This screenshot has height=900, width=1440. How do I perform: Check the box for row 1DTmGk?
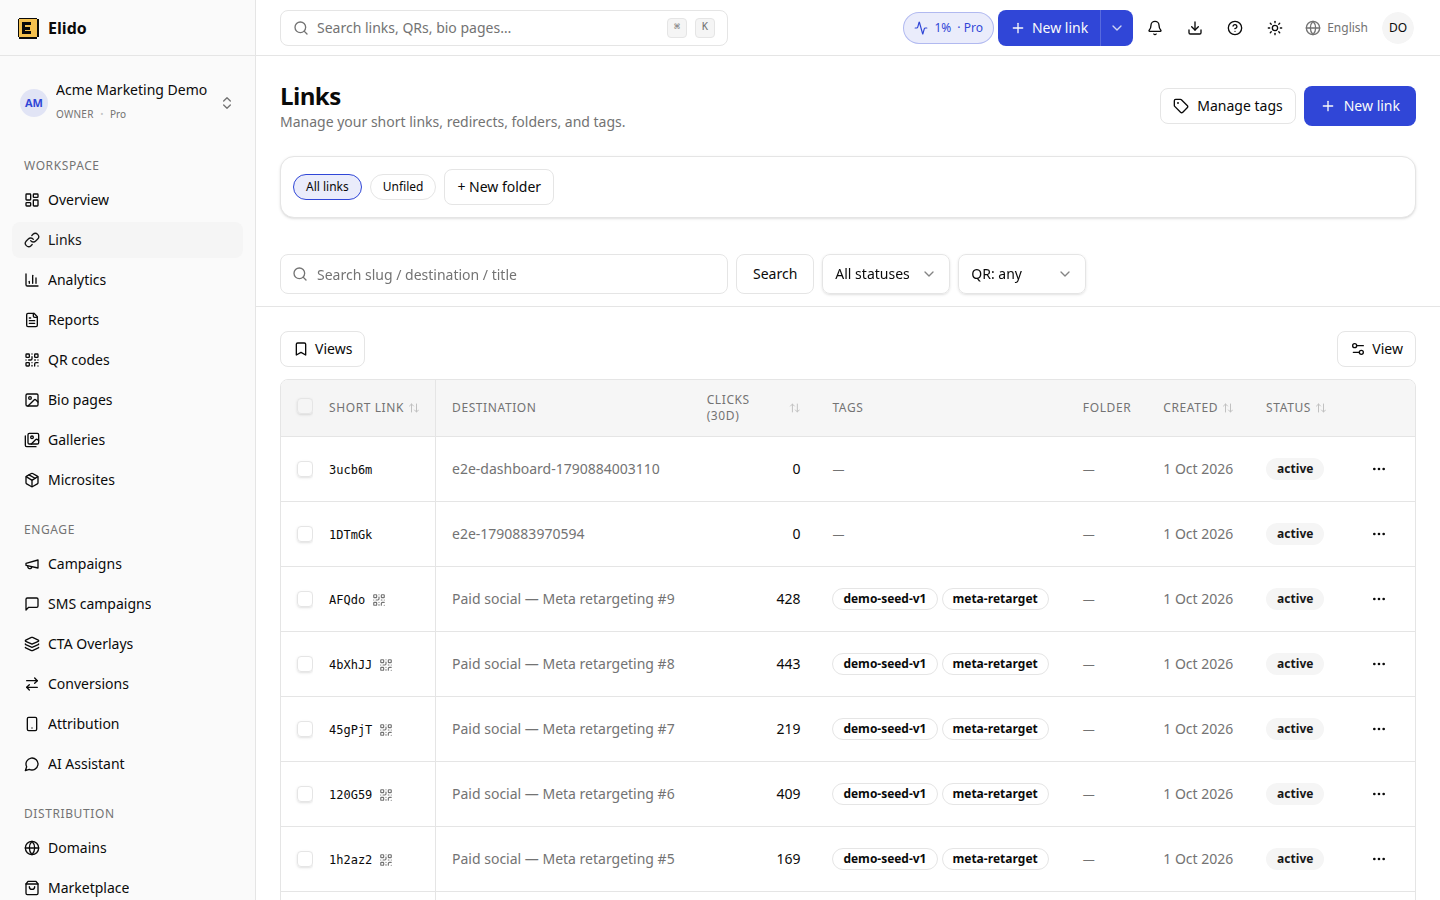(x=305, y=534)
